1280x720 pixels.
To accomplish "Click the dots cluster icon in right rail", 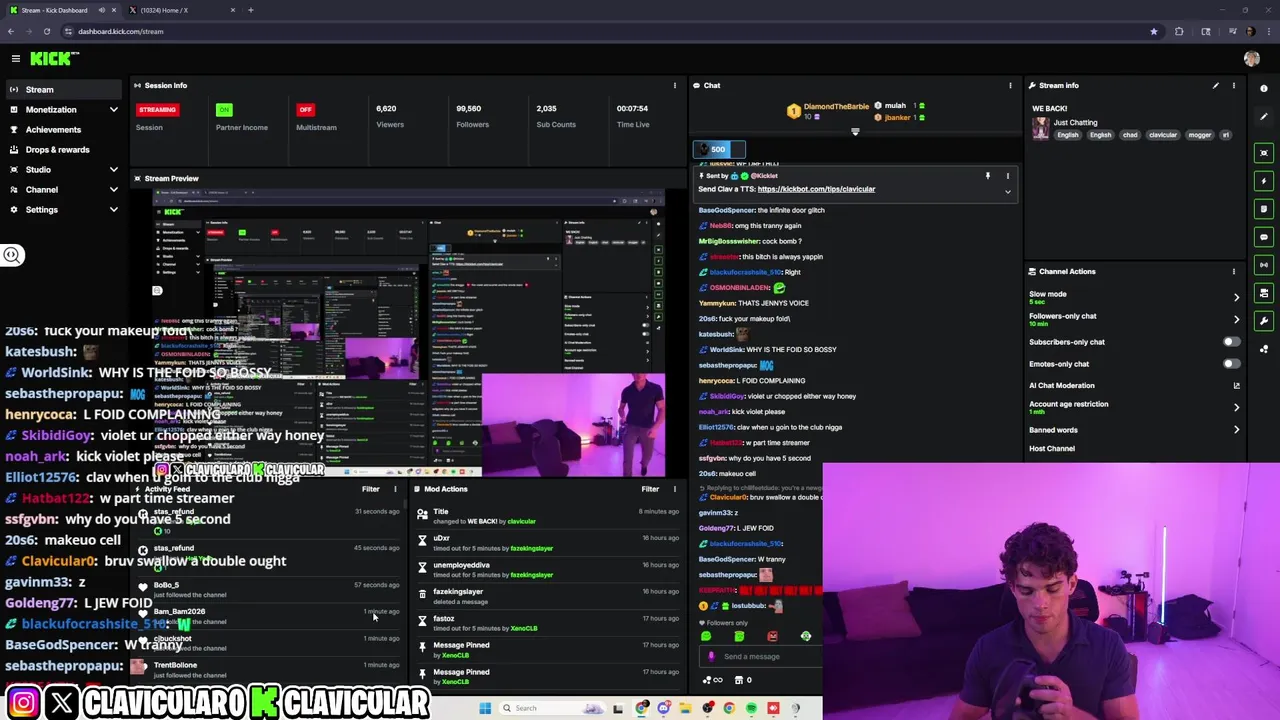I will [1264, 349].
